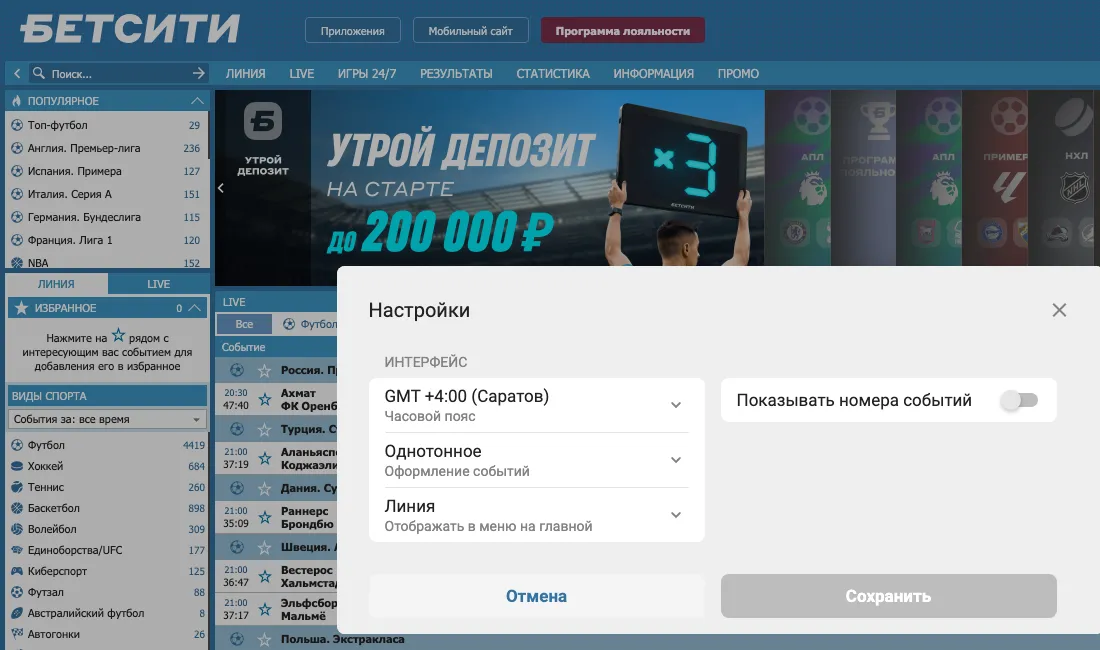Click the banner previous arrow
The height and width of the screenshot is (650, 1100).
tap(221, 188)
